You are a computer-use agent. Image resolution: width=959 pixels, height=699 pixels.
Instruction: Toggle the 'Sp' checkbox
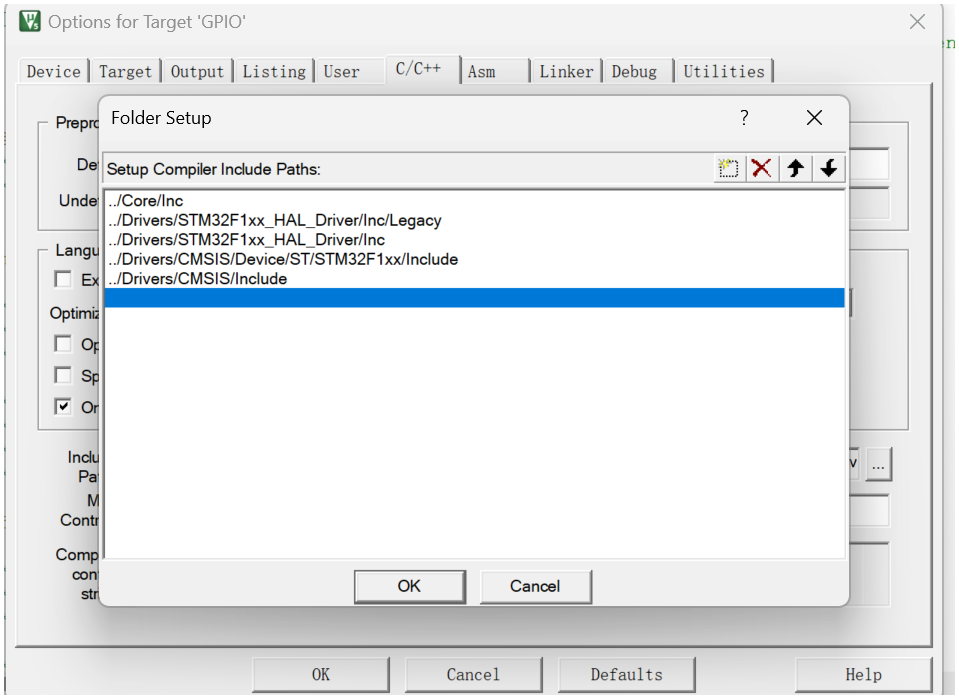click(62, 375)
